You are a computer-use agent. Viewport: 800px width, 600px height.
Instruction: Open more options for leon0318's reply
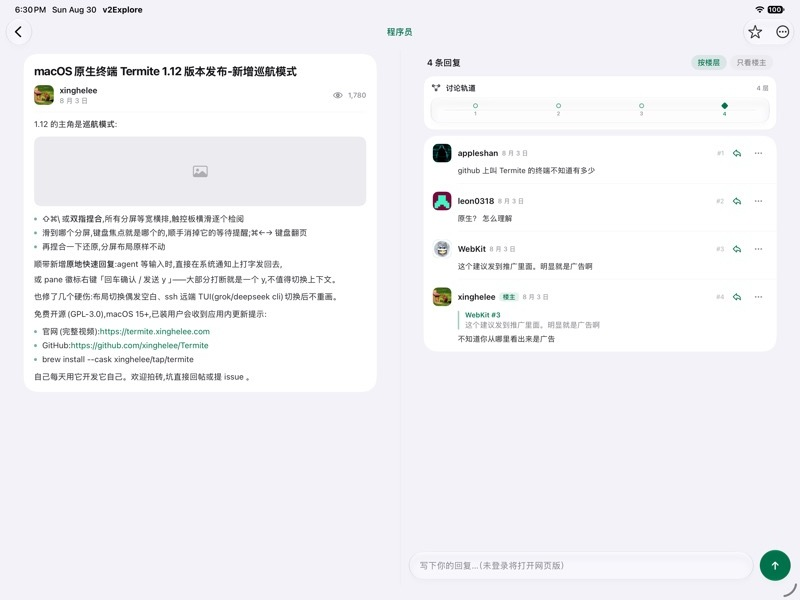[x=759, y=201]
